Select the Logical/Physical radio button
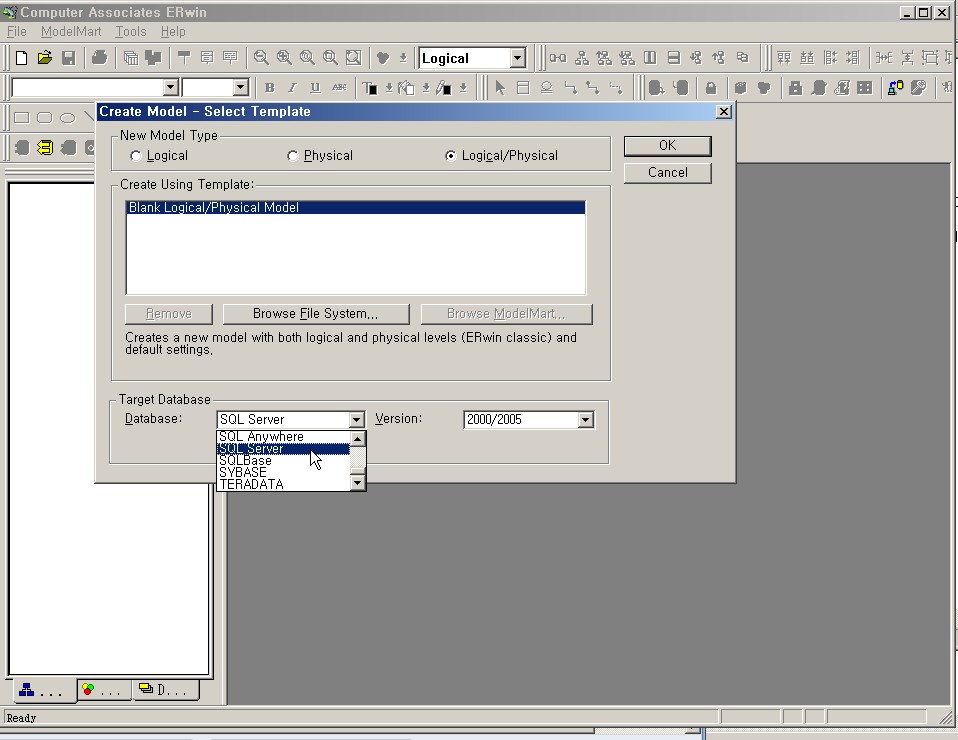958x740 pixels. [x=450, y=156]
